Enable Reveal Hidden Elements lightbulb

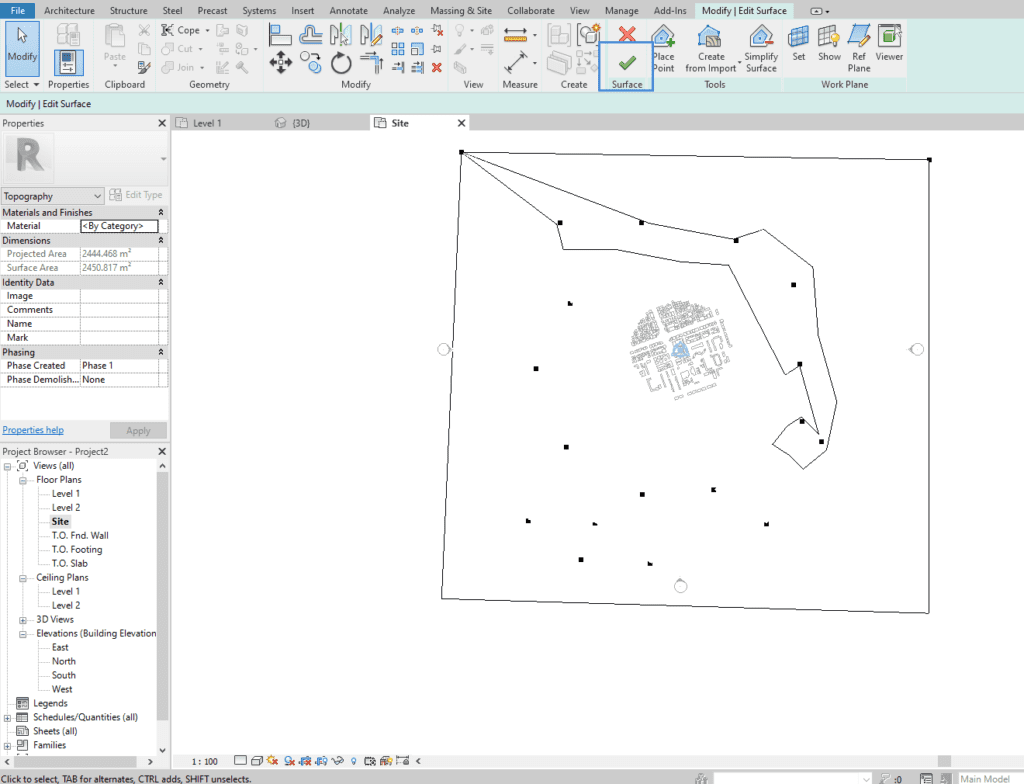pos(353,762)
